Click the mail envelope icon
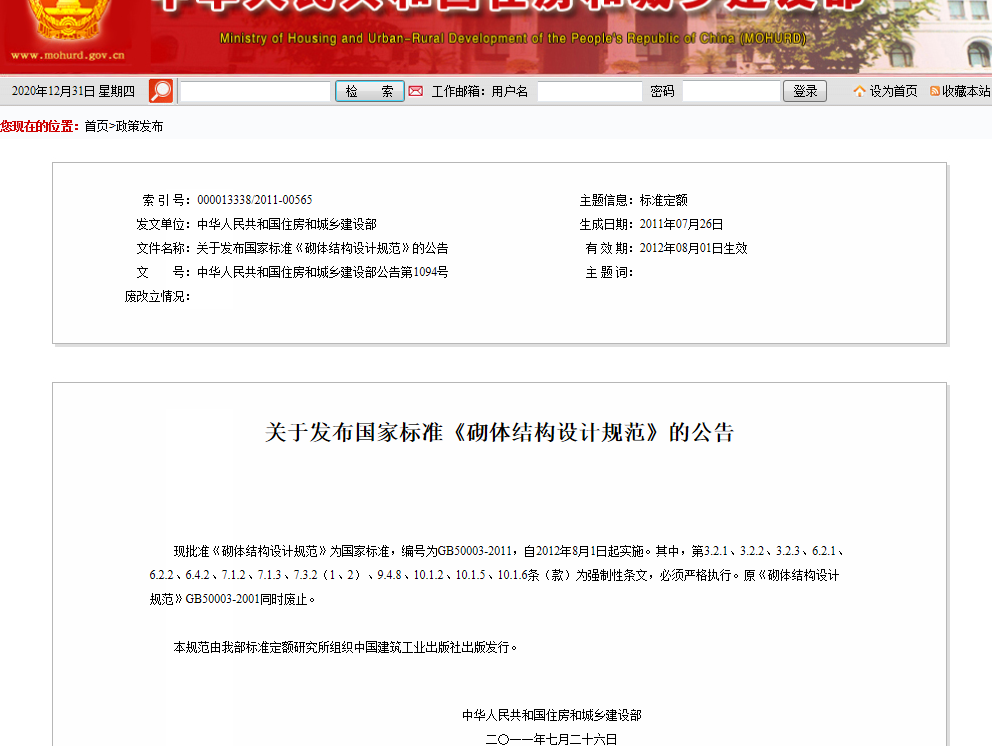992x746 pixels. click(x=416, y=91)
